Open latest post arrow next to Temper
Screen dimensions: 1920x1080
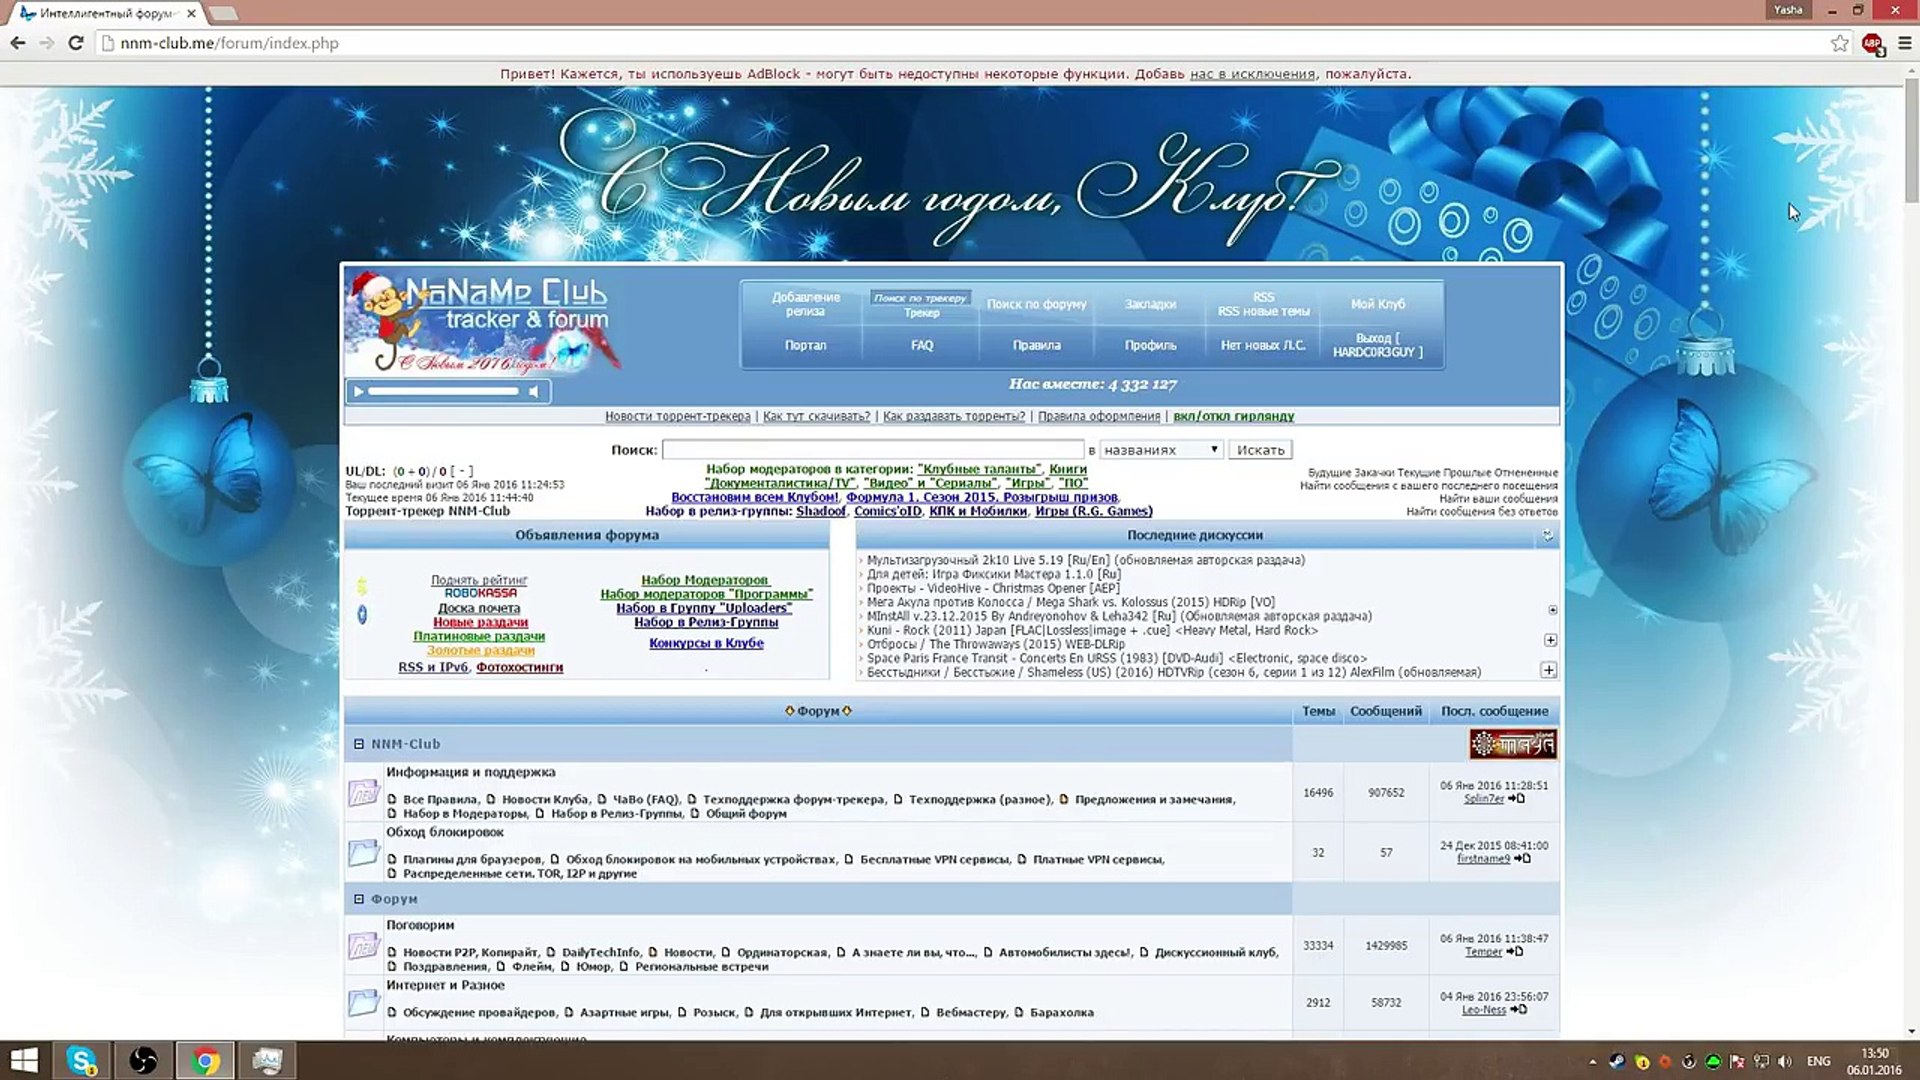coord(1515,952)
